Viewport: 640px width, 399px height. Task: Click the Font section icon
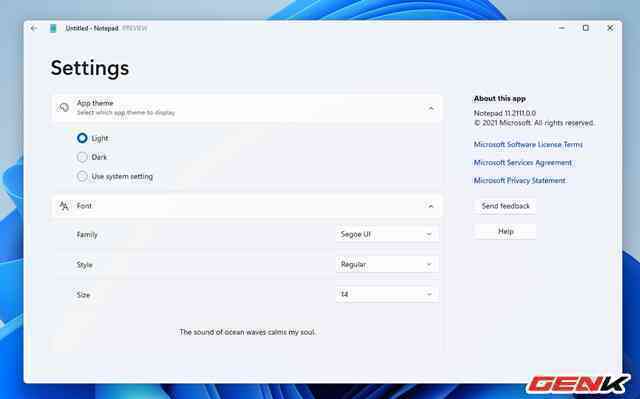point(64,206)
